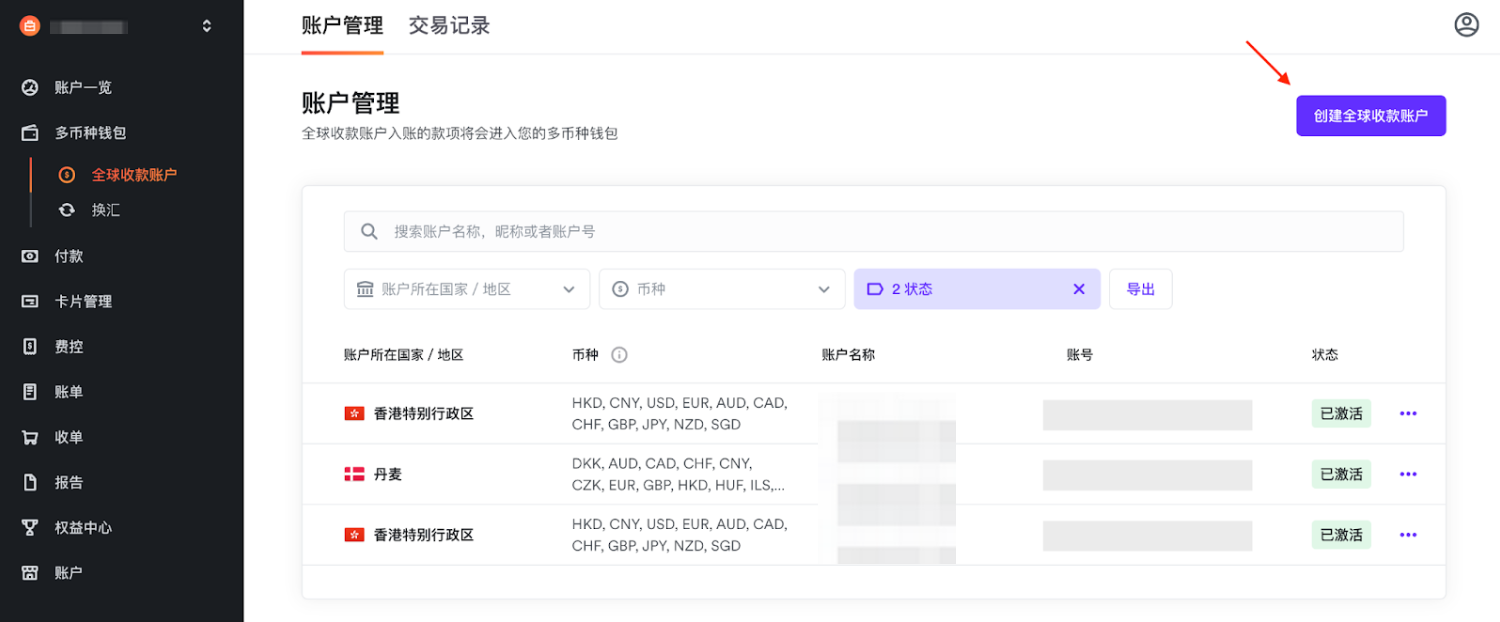Open the user profile avatar icon
Image resolution: width=1500 pixels, height=622 pixels.
coord(1466,25)
